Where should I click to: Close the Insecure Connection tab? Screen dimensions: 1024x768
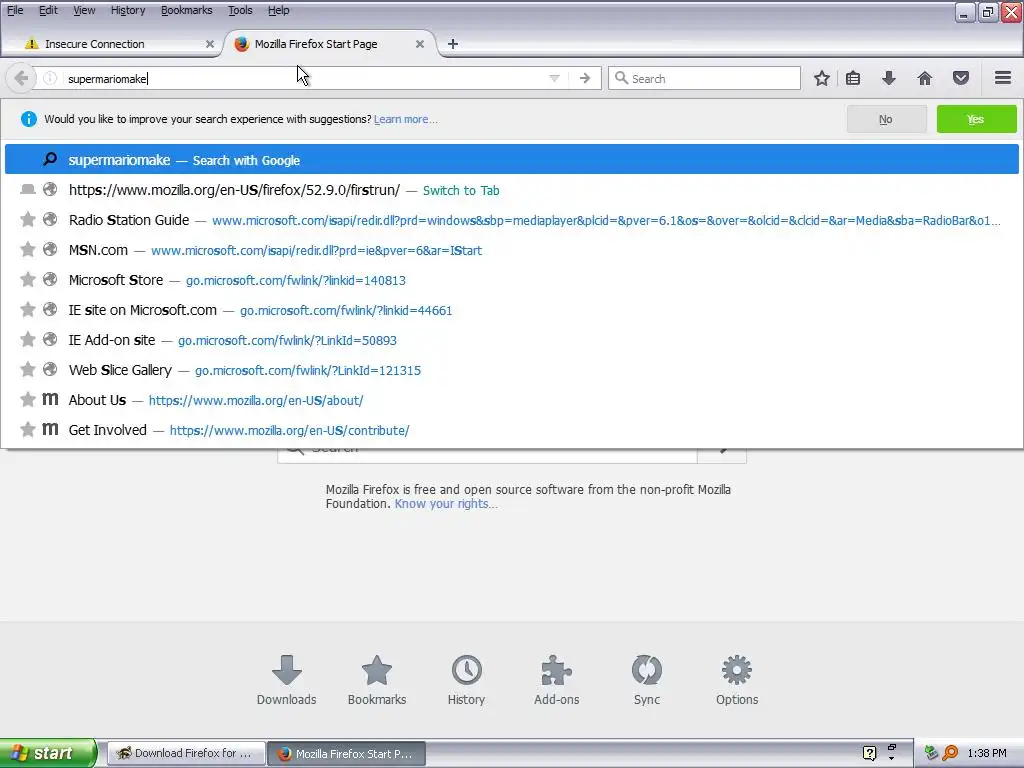click(x=210, y=44)
